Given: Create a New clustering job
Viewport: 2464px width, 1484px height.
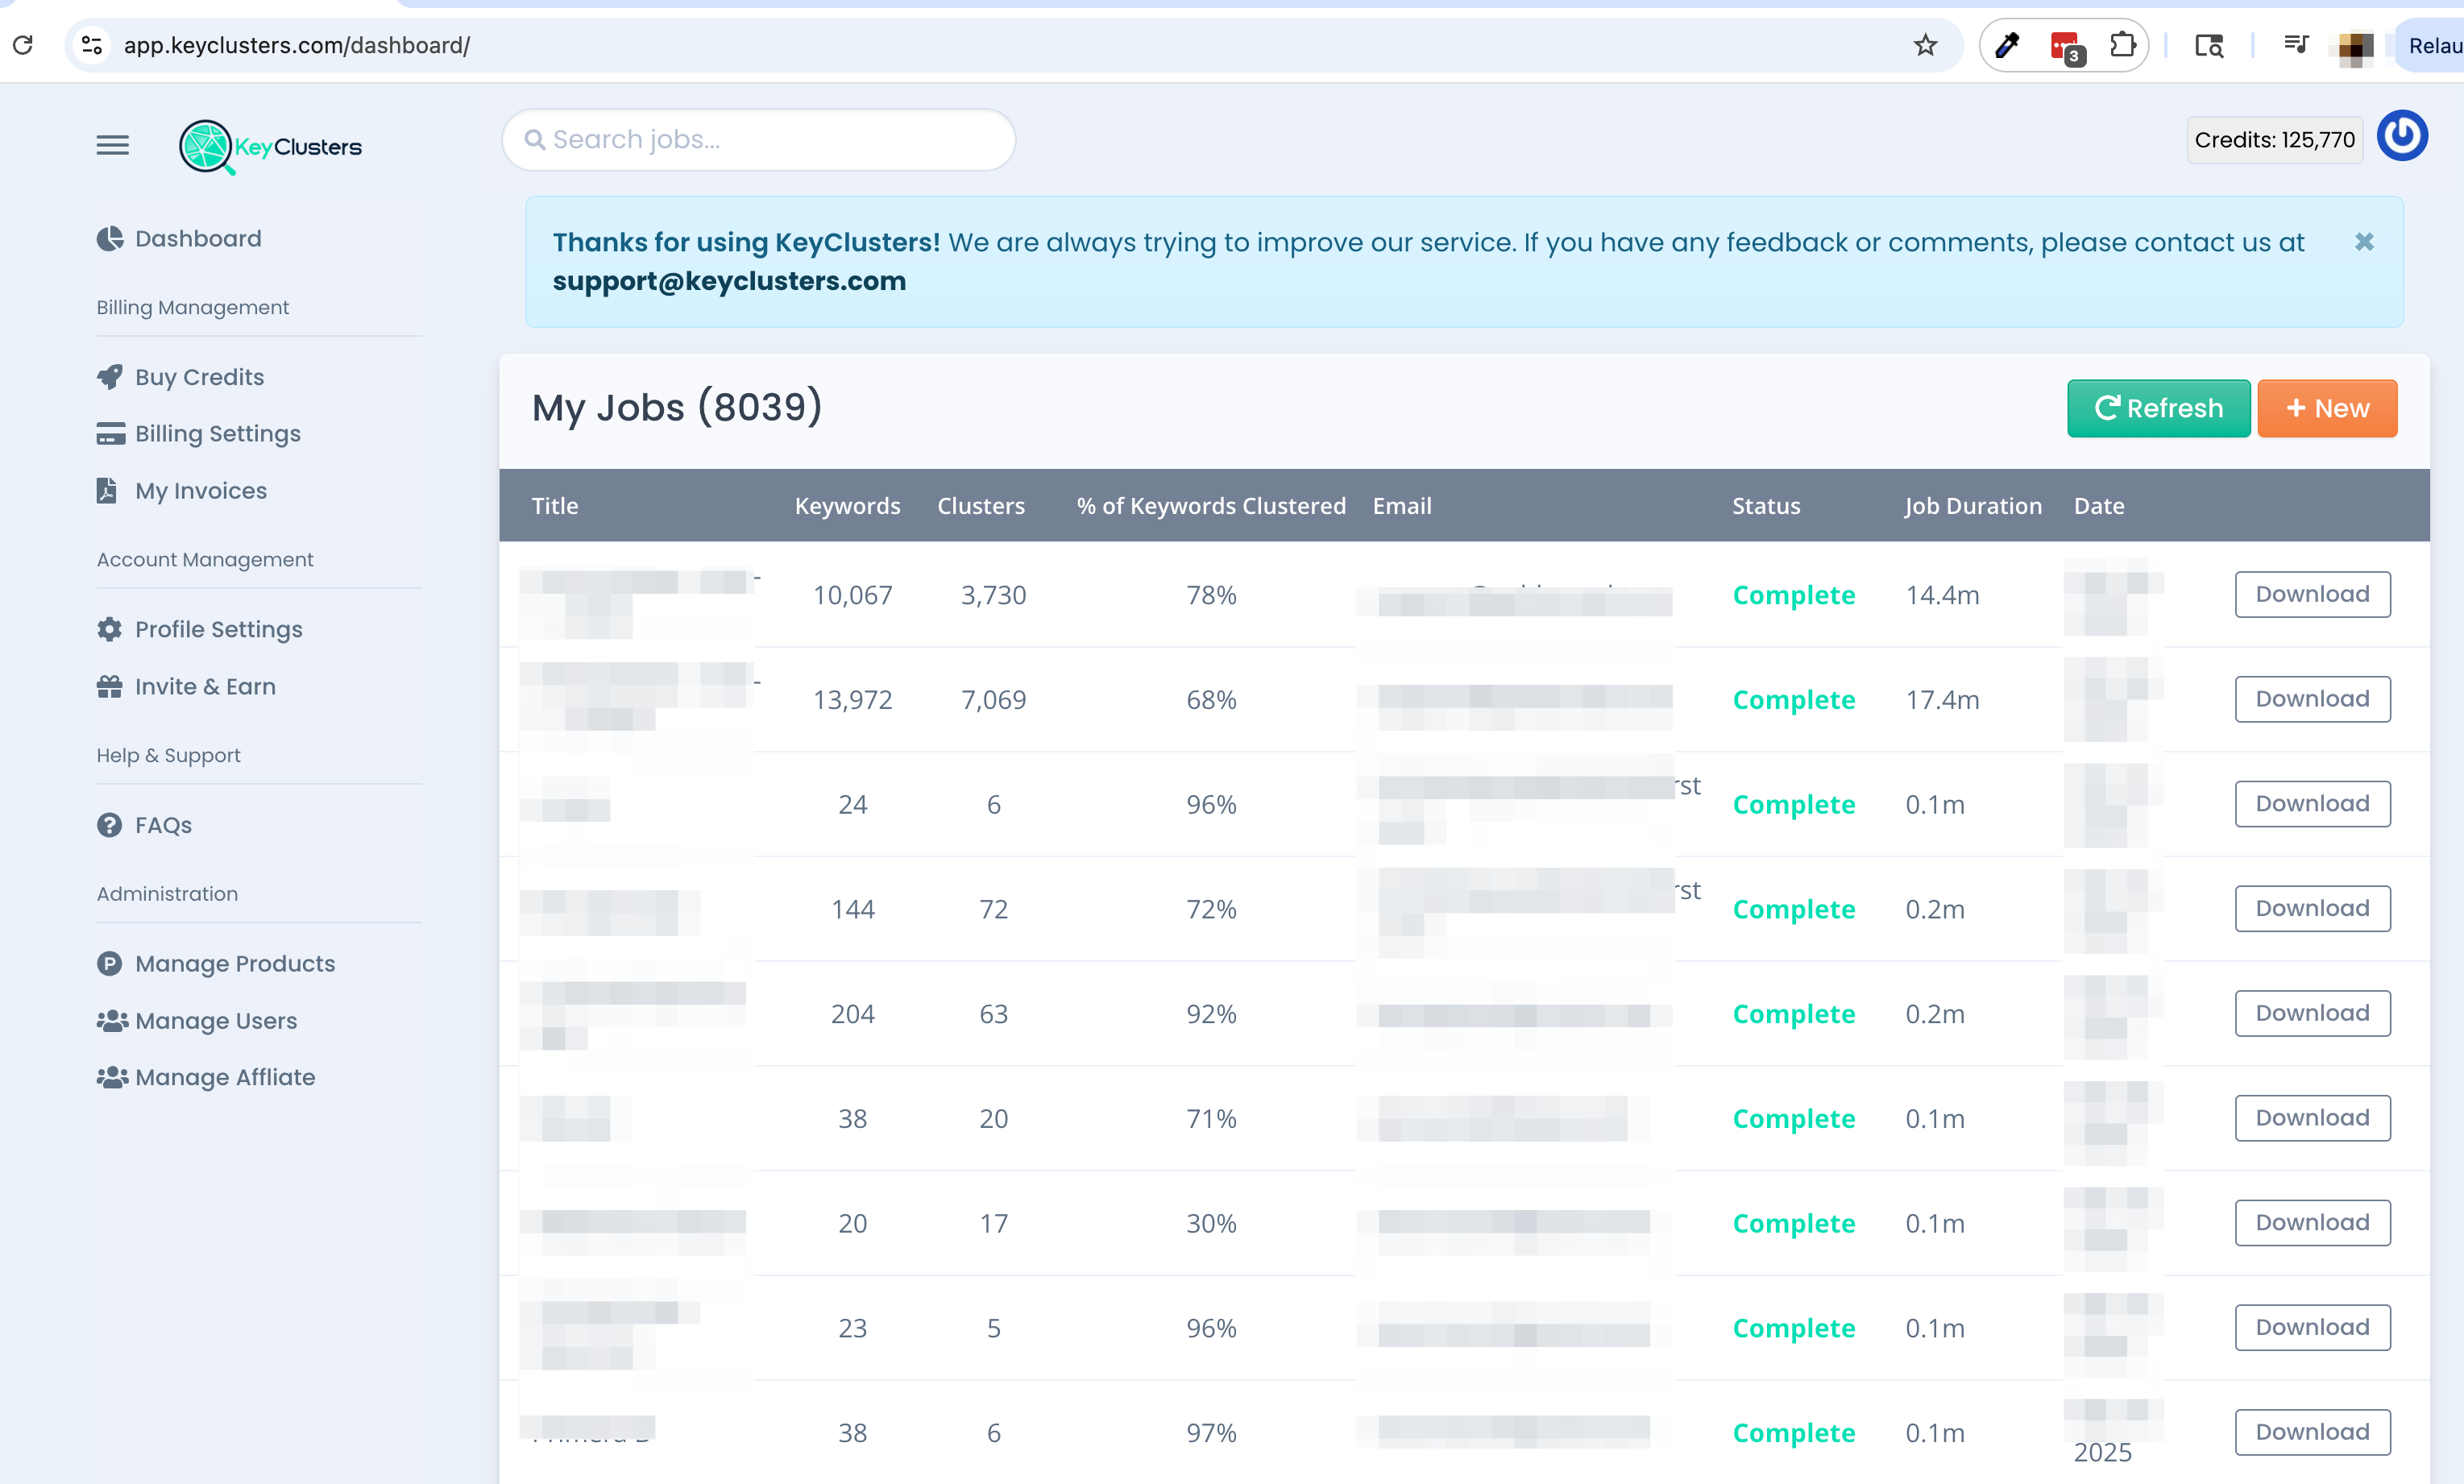Looking at the screenshot, I should coord(2327,408).
